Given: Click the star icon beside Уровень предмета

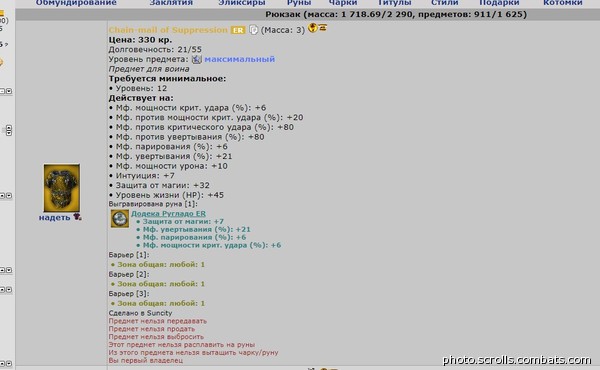Looking at the screenshot, I should [x=196, y=59].
